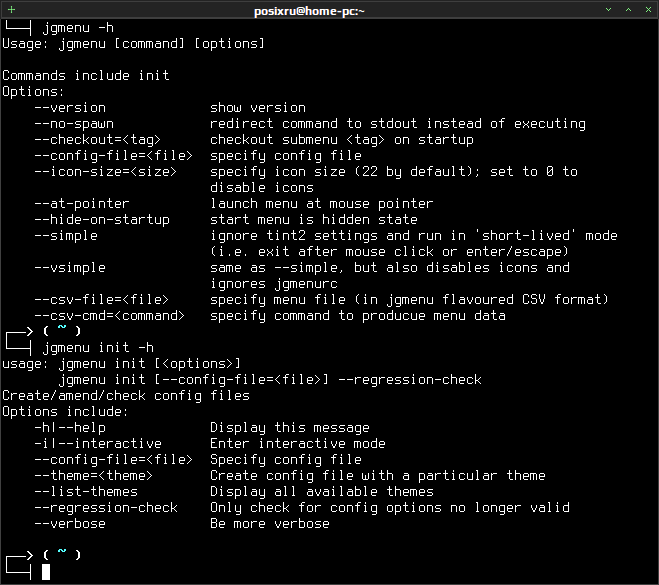Click 'ignores jgmenurc' text
The height and width of the screenshot is (585, 659).
274,284
